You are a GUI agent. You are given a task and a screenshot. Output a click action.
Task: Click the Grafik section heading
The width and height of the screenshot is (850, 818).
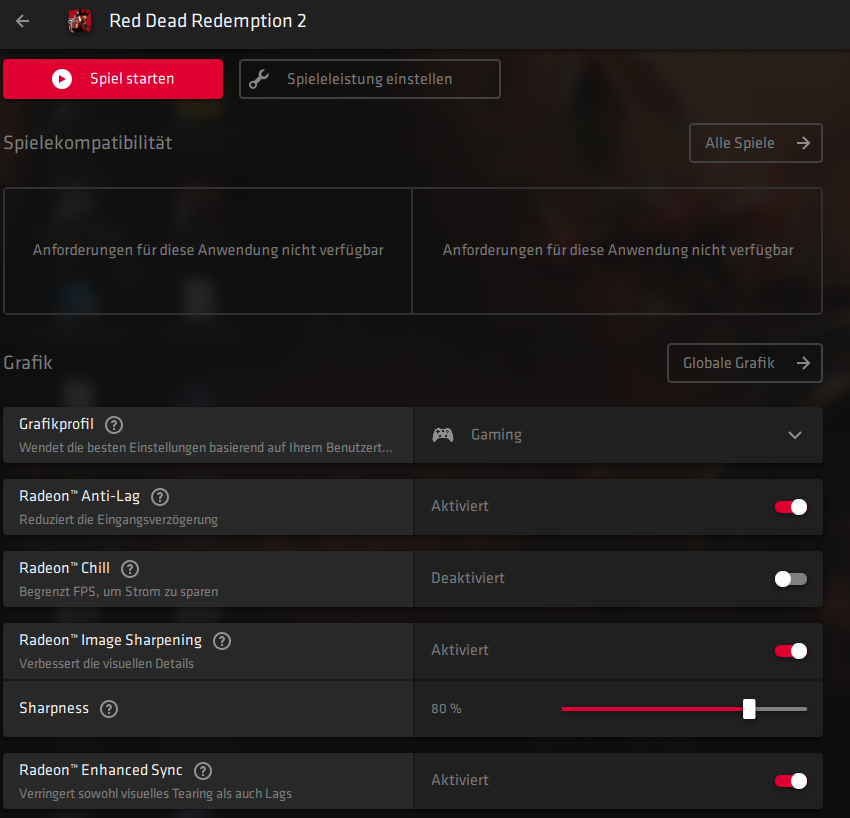[x=28, y=363]
